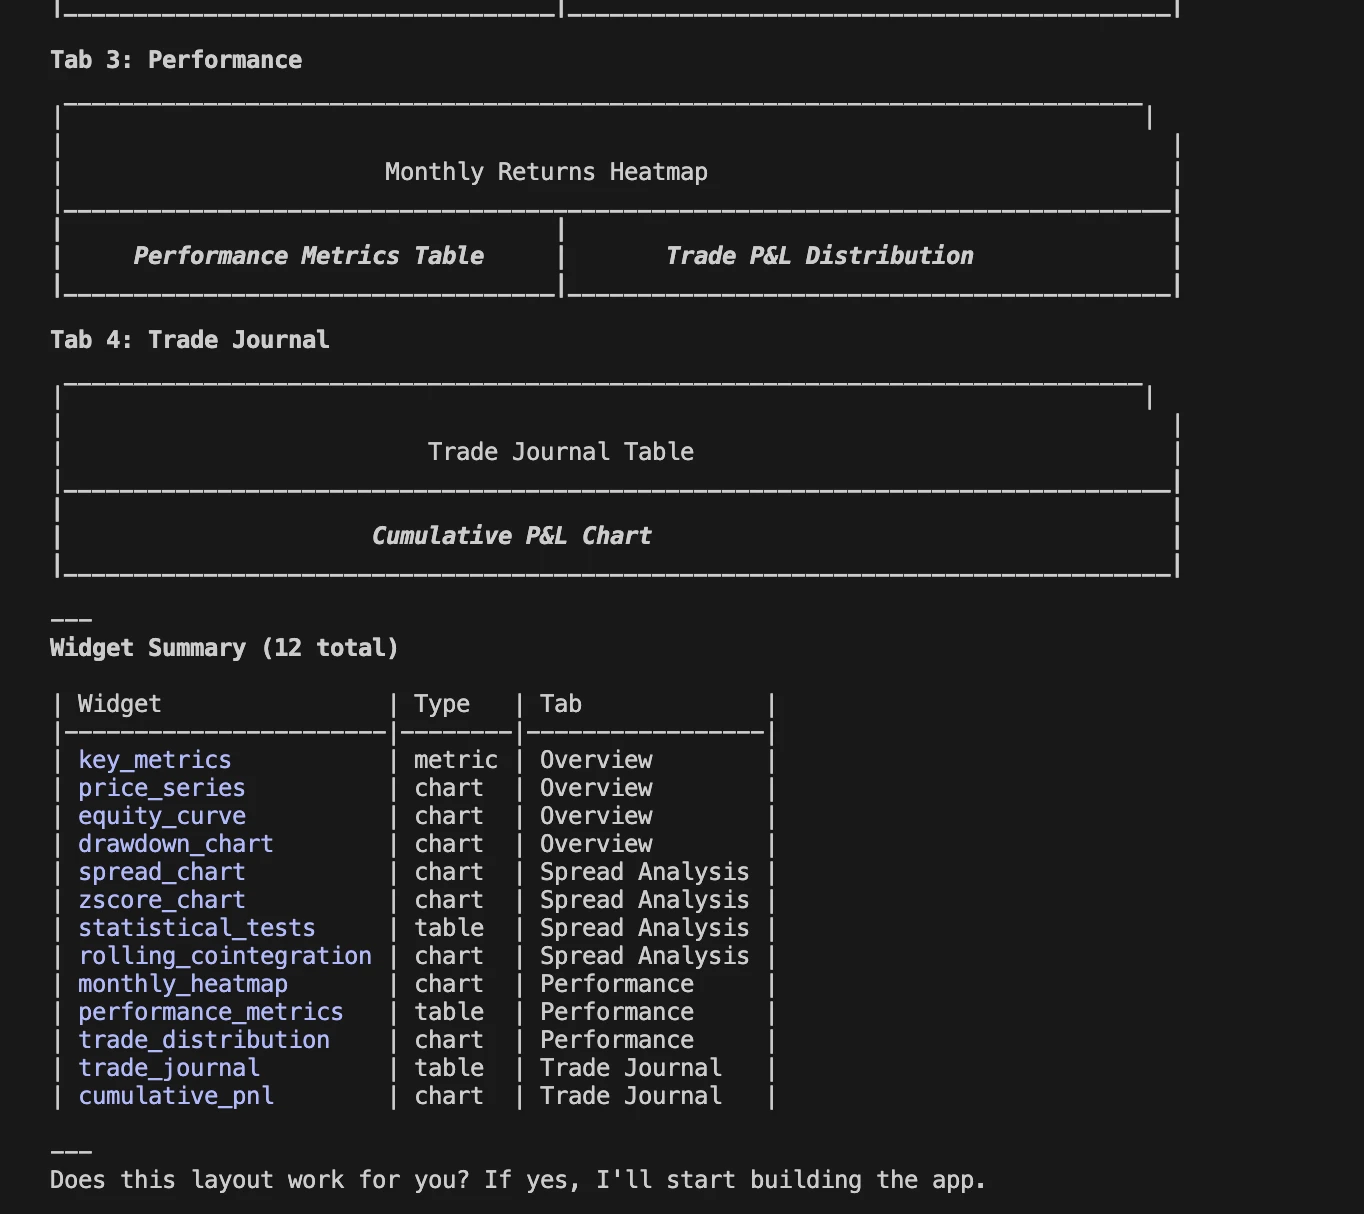Click monthly_heatmap in the widget table
1364x1214 pixels.
point(183,984)
